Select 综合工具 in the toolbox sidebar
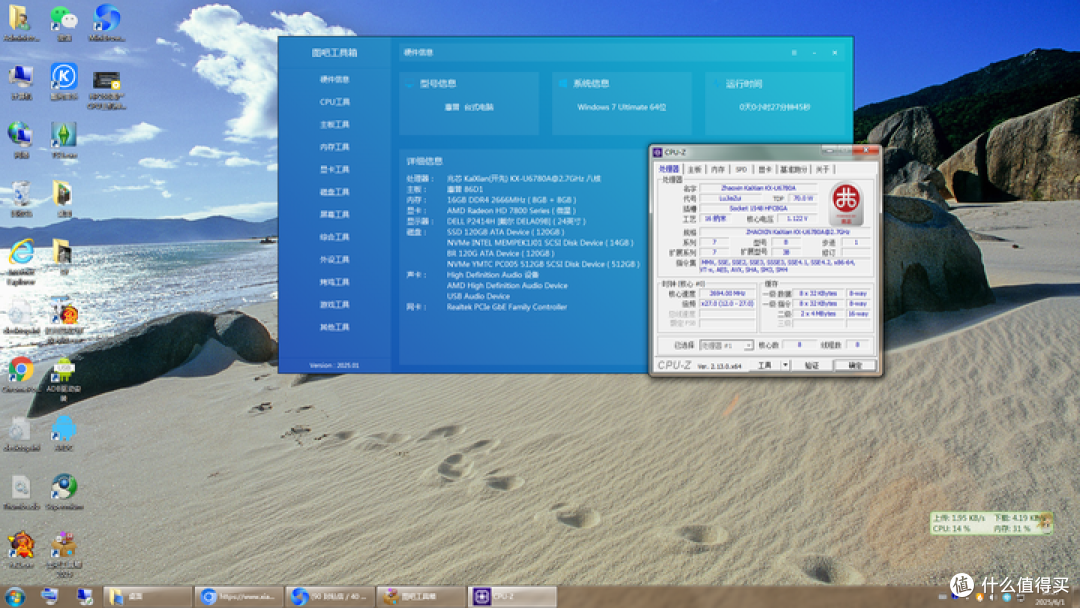1080x608 pixels. click(x=335, y=237)
